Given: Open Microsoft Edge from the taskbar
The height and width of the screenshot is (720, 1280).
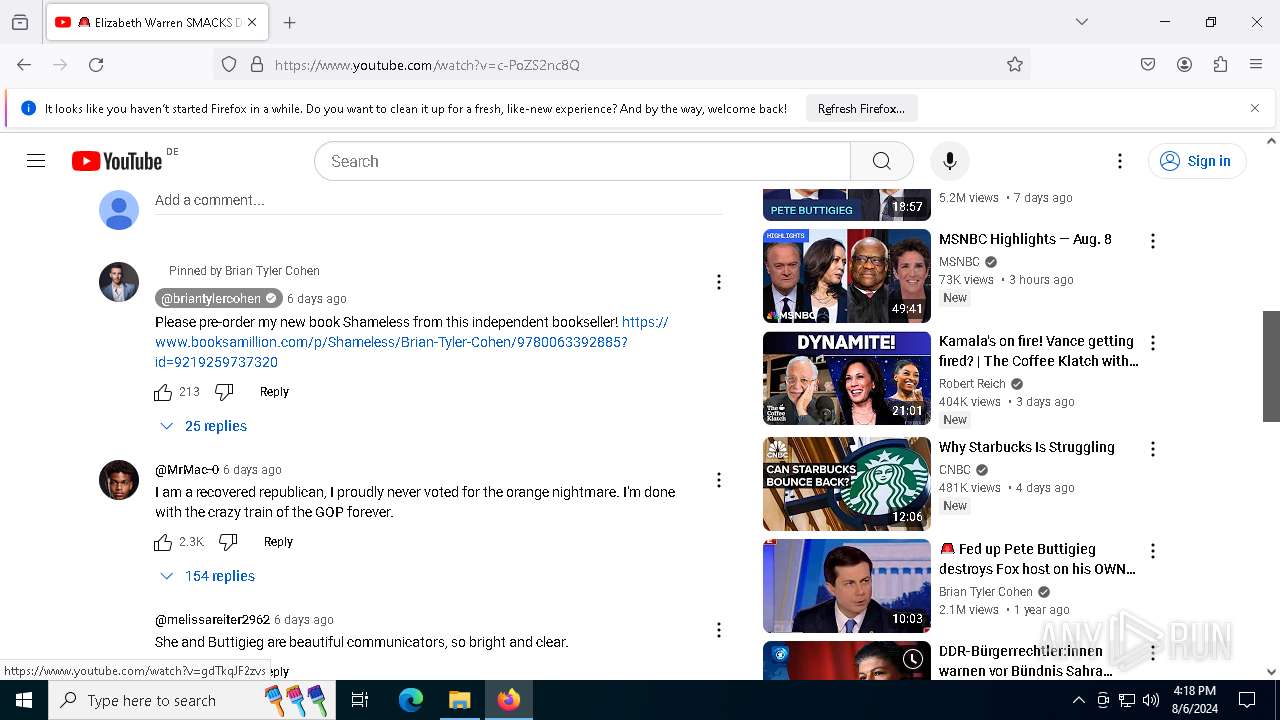Looking at the screenshot, I should click(x=411, y=700).
